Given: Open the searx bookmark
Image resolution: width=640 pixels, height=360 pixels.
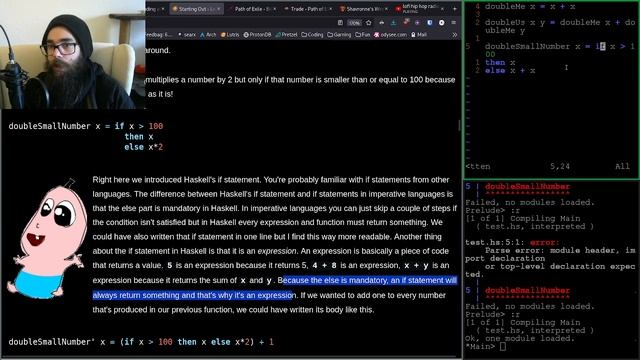Looking at the screenshot, I should pos(187,35).
